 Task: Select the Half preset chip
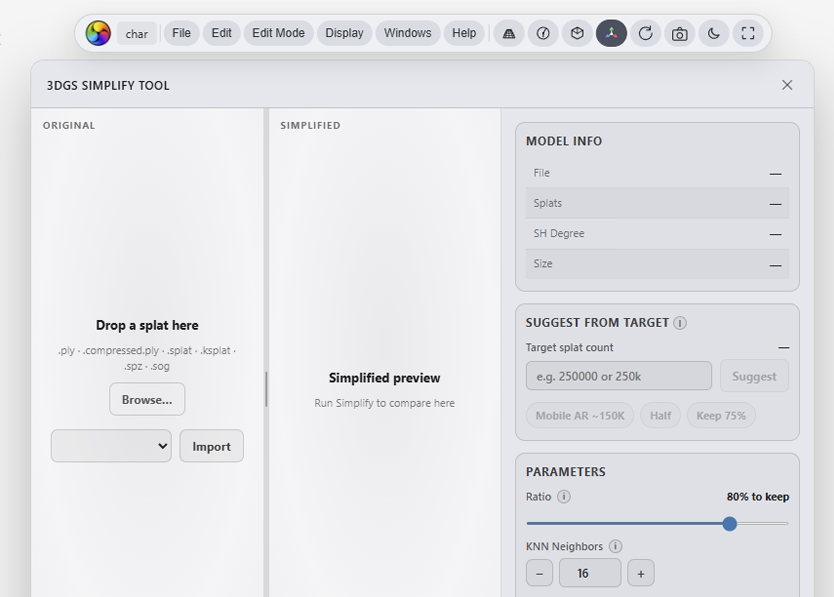click(660, 416)
